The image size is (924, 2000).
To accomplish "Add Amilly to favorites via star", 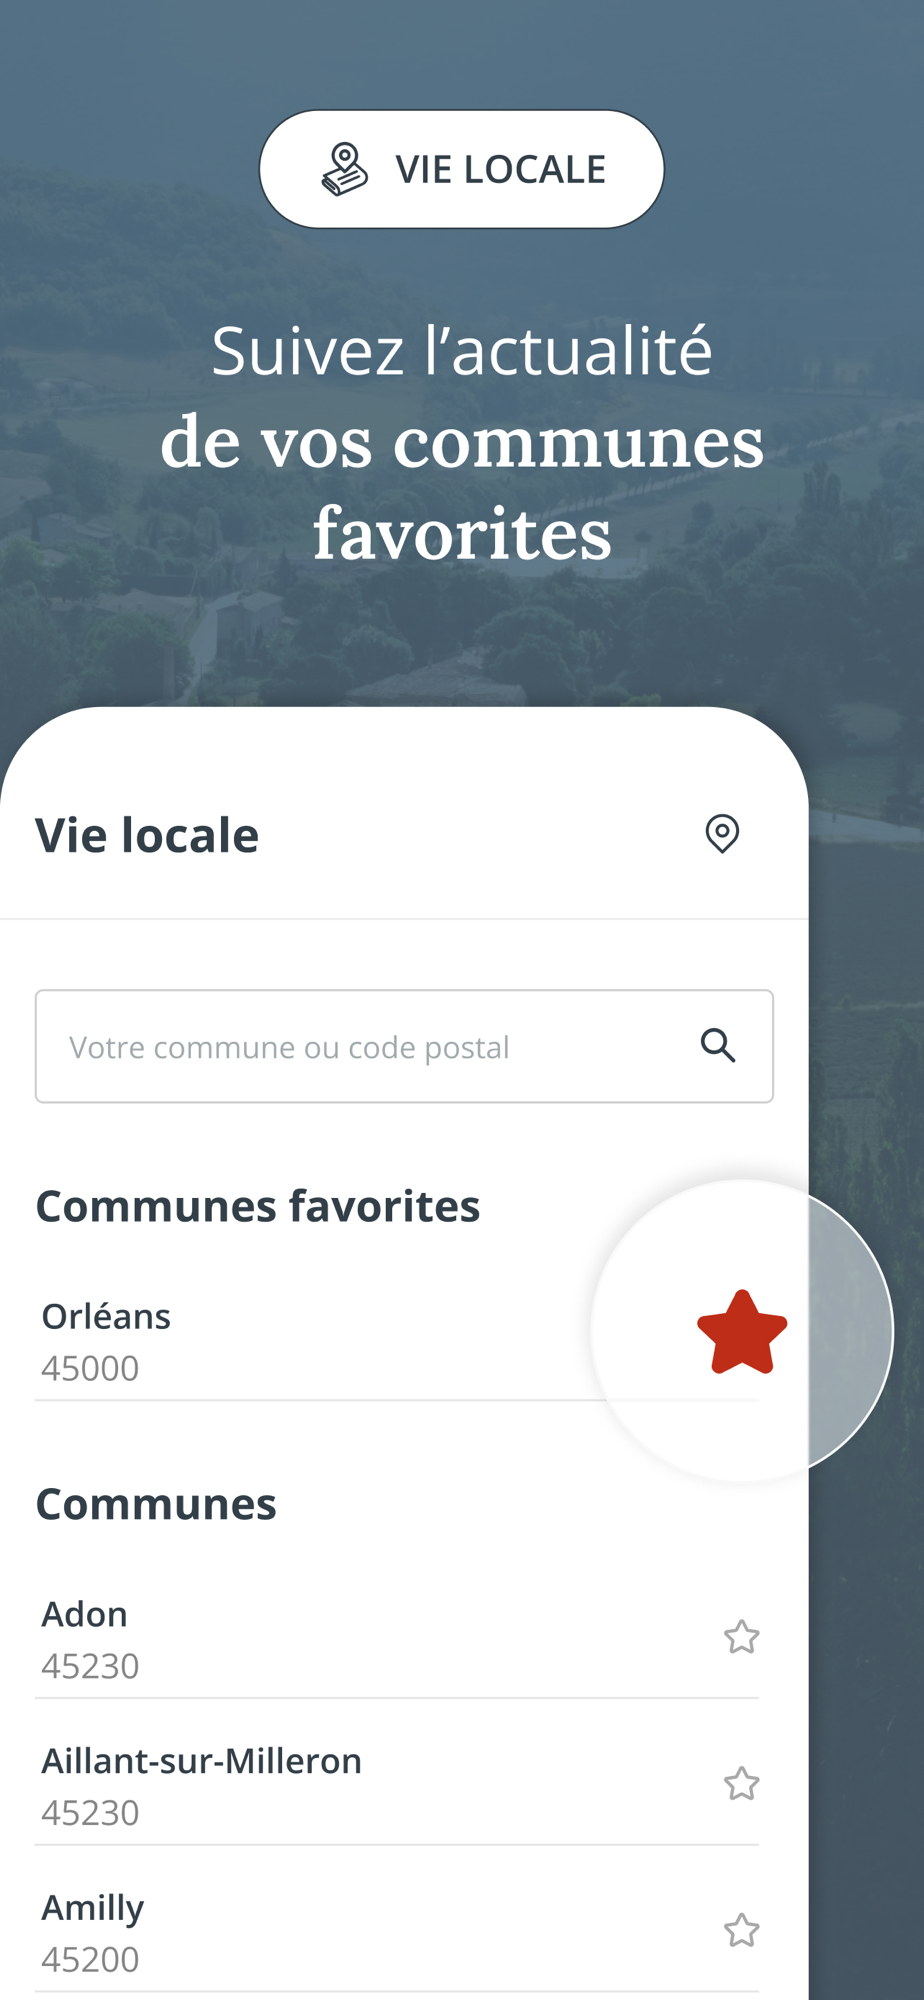I will point(742,1930).
